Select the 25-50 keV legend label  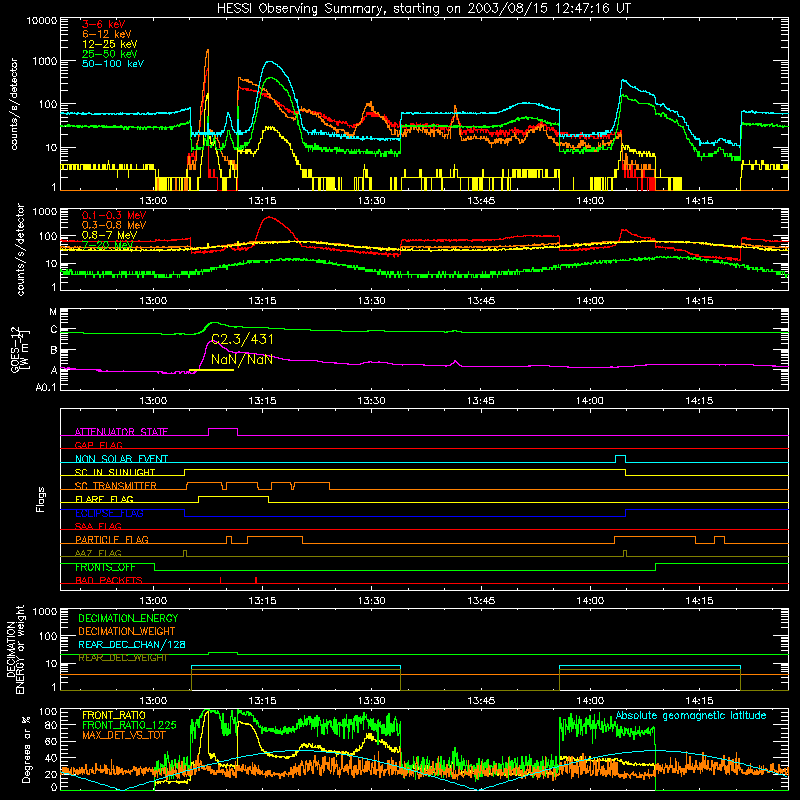(x=110, y=54)
